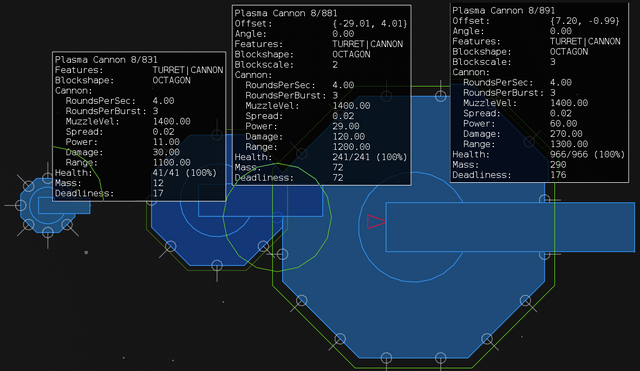Click the red triangle command marker
The image size is (640, 371).
pos(376,222)
